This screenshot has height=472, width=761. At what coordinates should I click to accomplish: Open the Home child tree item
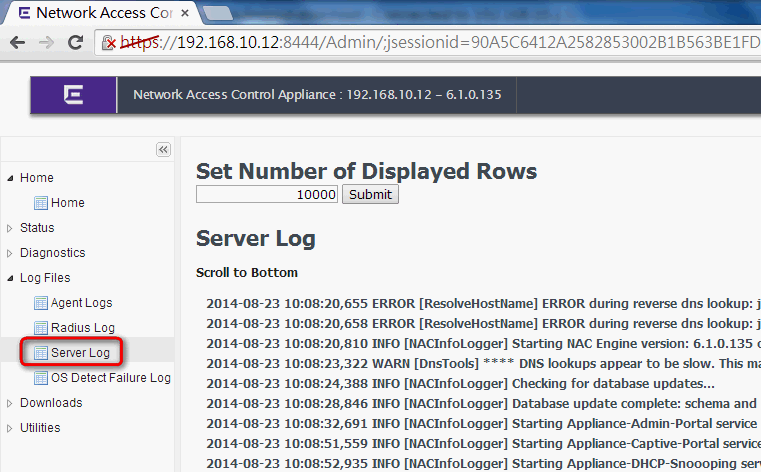tap(67, 203)
